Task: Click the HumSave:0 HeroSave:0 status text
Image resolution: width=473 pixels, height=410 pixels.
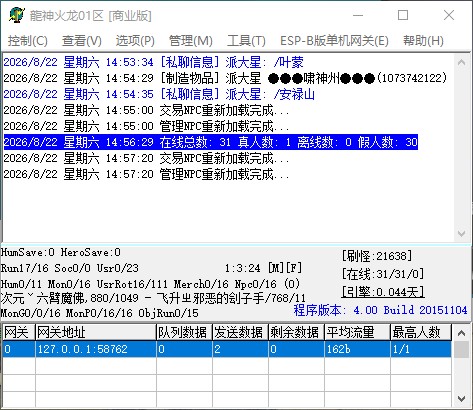Action: [x=61, y=252]
